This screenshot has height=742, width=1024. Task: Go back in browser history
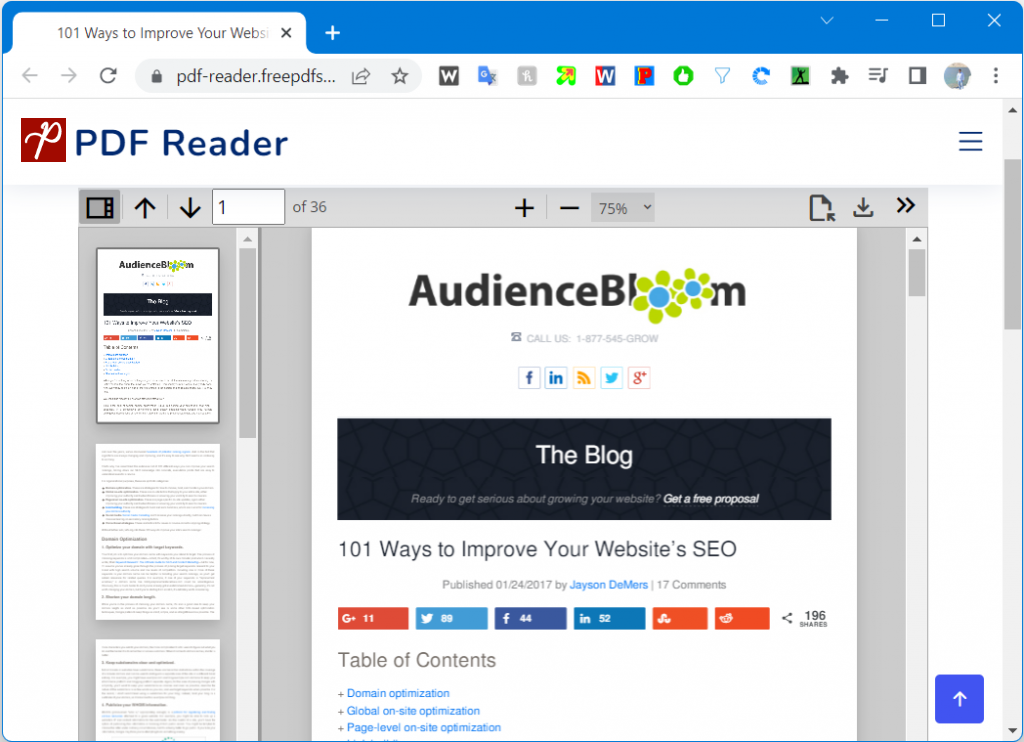point(30,76)
